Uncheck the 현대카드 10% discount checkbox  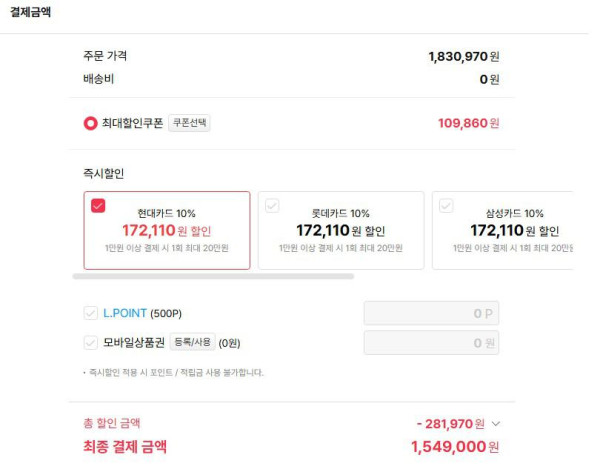98,206
